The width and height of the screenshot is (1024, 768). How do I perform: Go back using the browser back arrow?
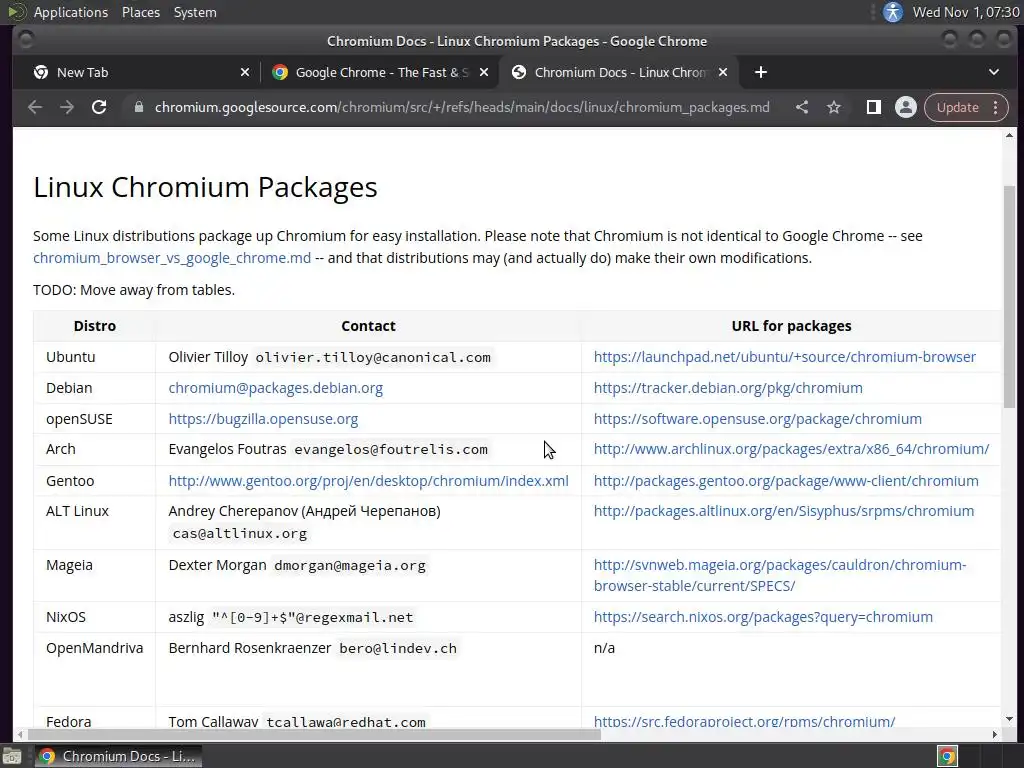(35, 107)
